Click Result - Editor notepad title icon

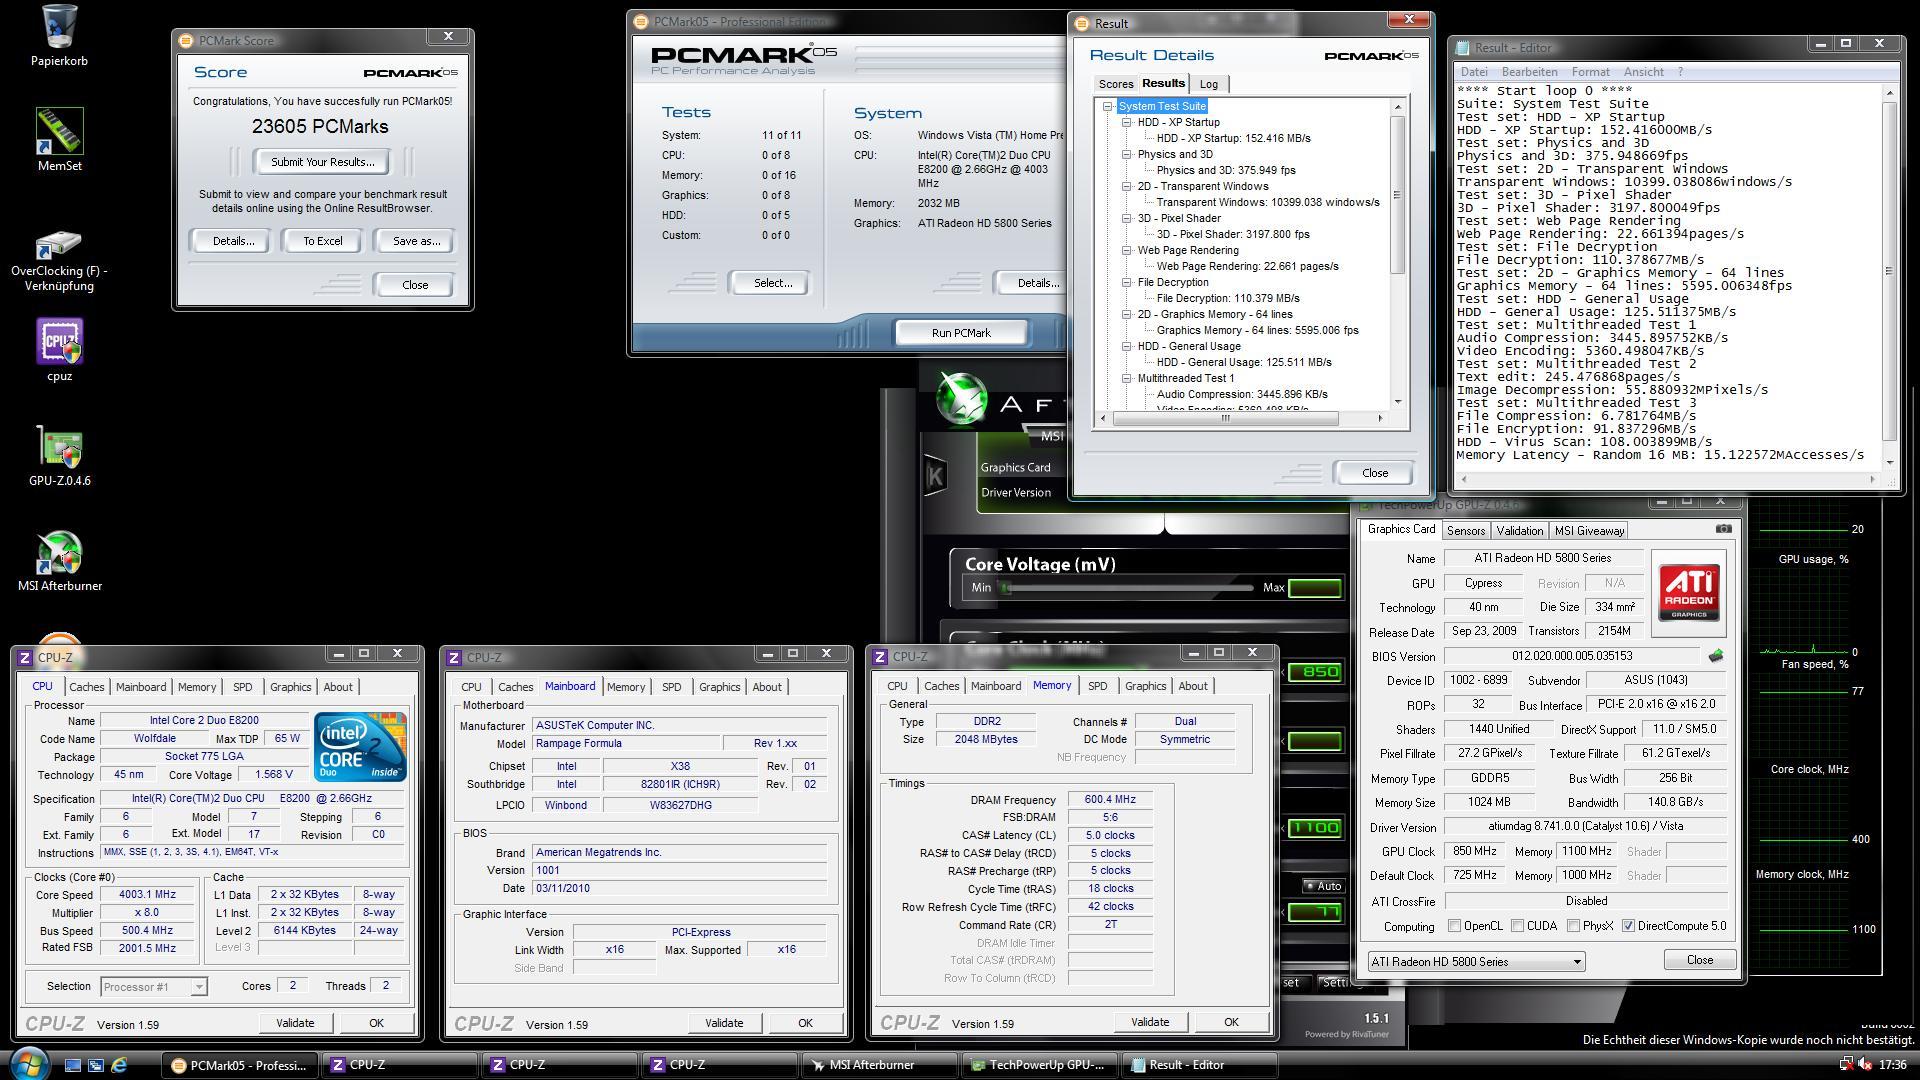pyautogui.click(x=1463, y=48)
